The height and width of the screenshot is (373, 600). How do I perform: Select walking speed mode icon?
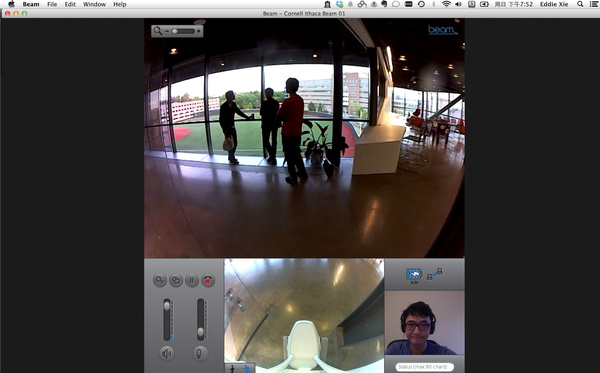click(x=232, y=369)
